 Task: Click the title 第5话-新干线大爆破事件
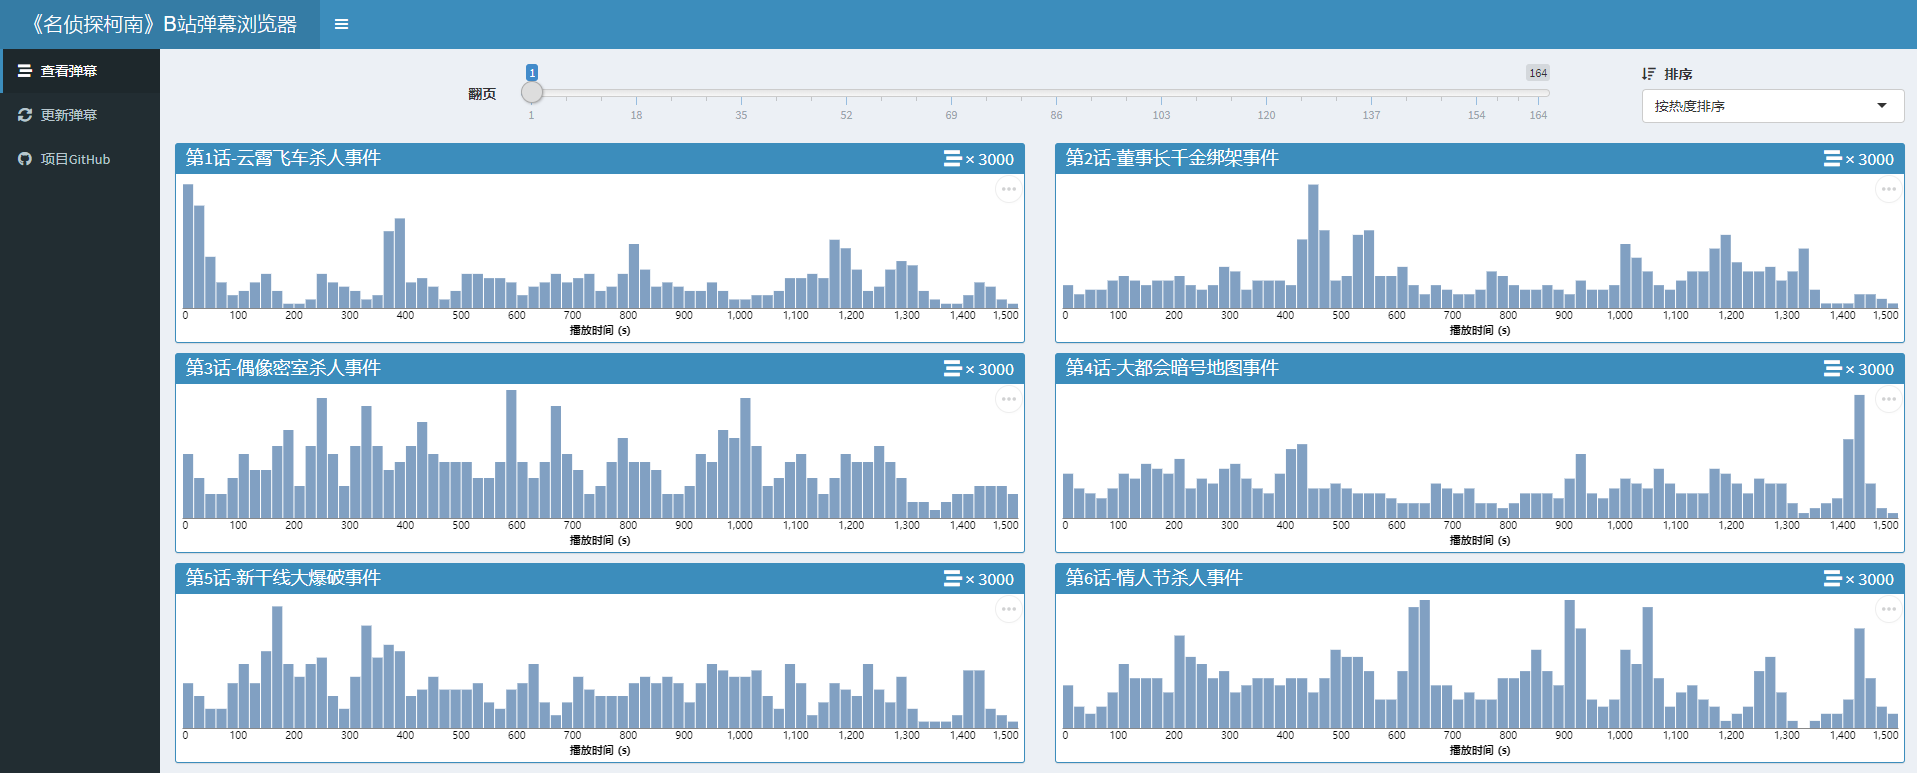click(283, 578)
